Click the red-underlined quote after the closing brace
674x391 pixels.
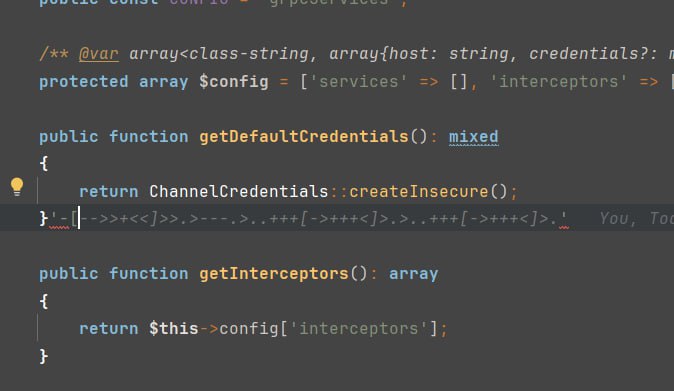54,219
